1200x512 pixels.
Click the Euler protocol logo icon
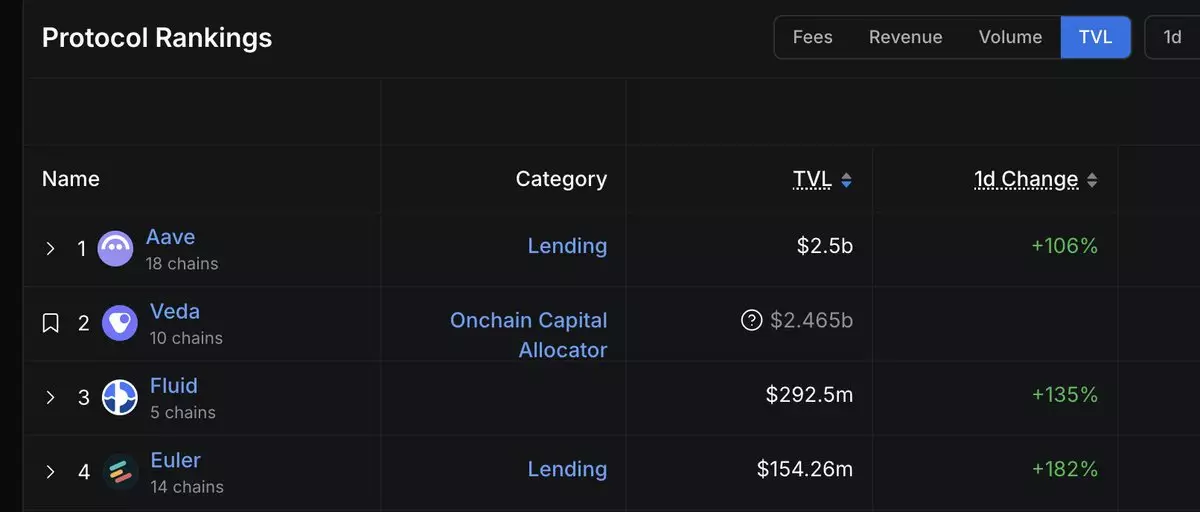coord(120,471)
